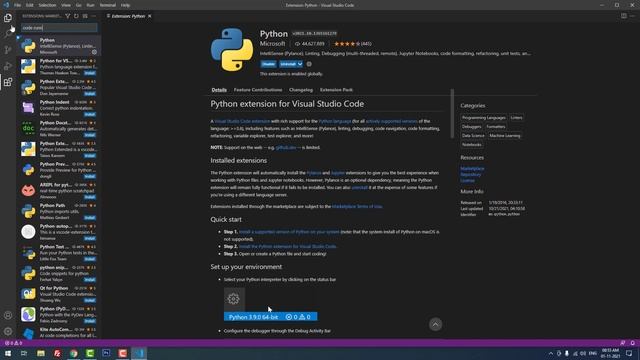Click the Disable button for Python extension

268,64
